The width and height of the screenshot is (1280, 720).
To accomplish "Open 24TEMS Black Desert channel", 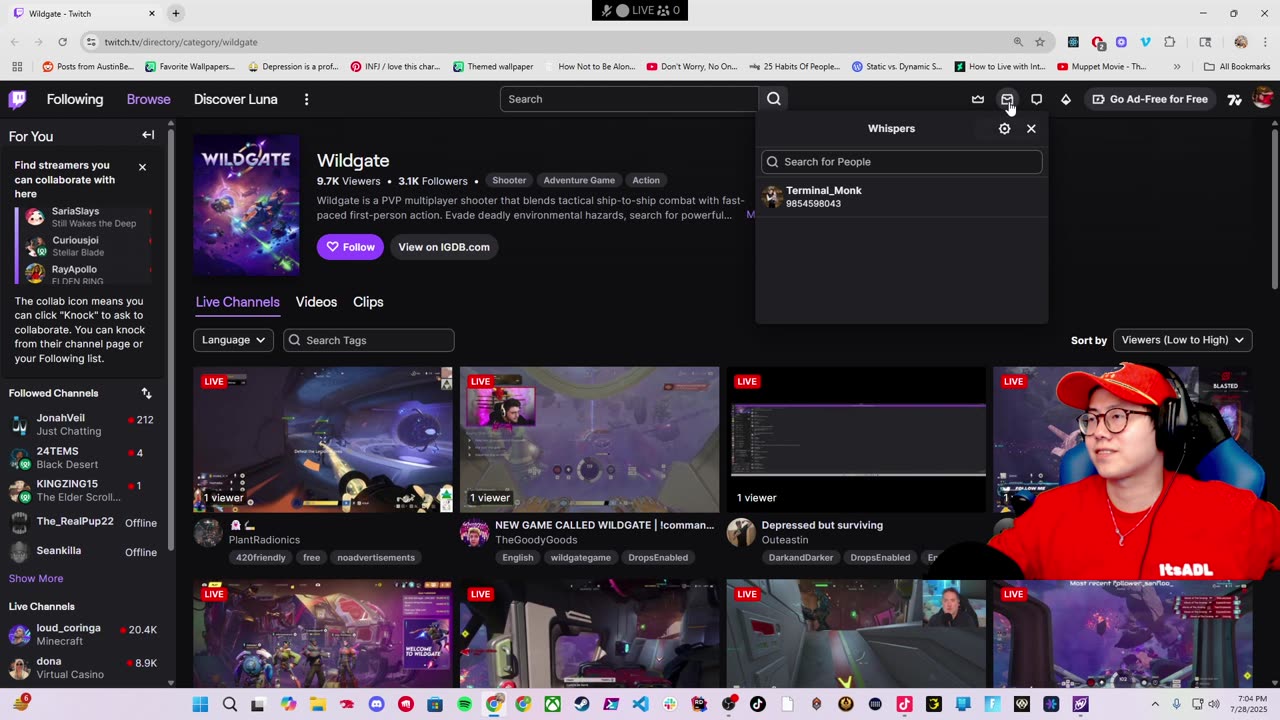I will [83, 458].
